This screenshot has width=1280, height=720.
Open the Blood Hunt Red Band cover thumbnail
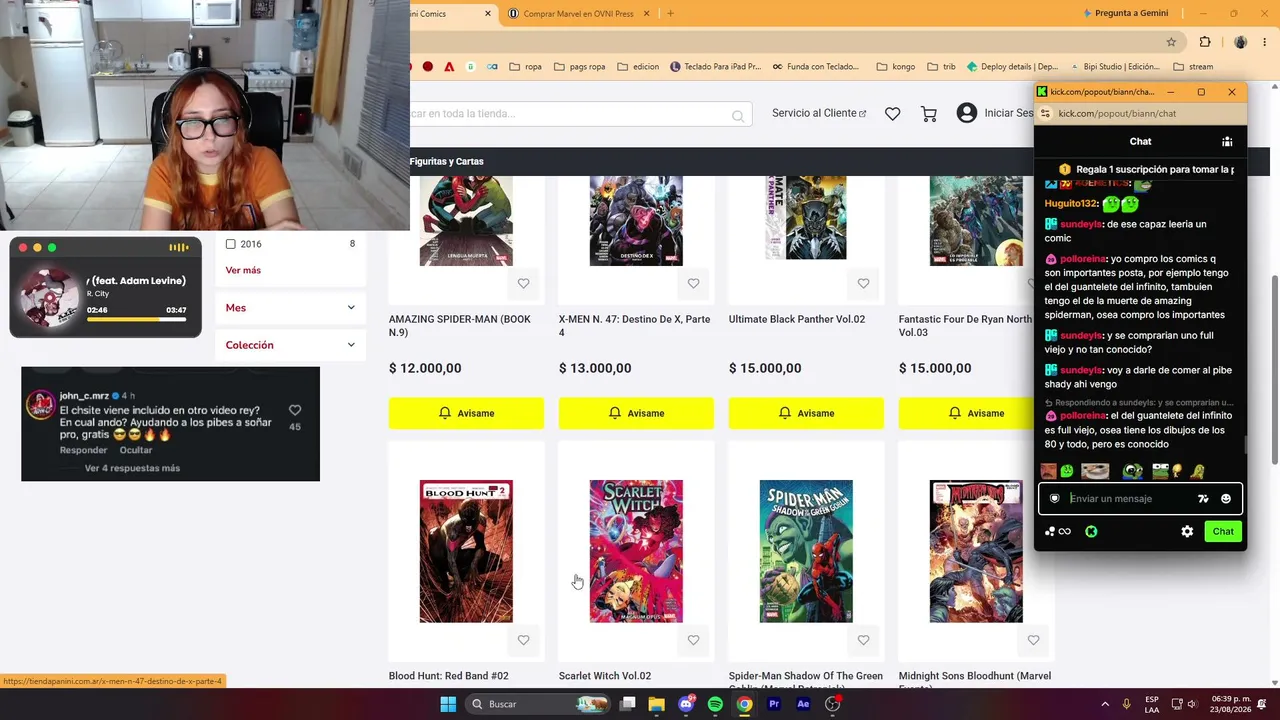click(466, 551)
